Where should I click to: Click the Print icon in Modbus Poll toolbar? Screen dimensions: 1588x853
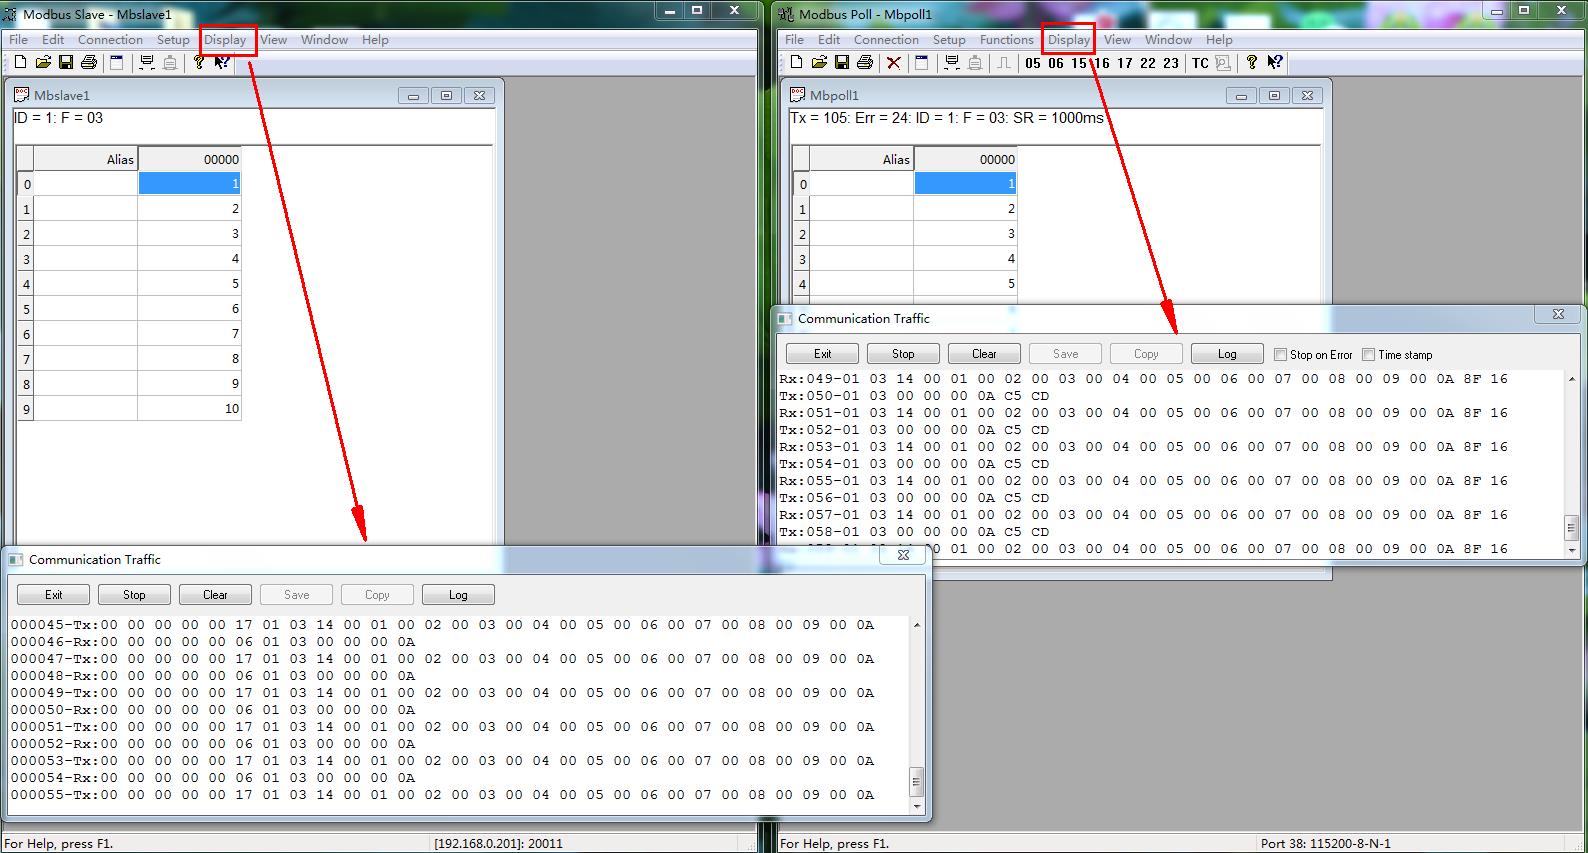pyautogui.click(x=865, y=63)
